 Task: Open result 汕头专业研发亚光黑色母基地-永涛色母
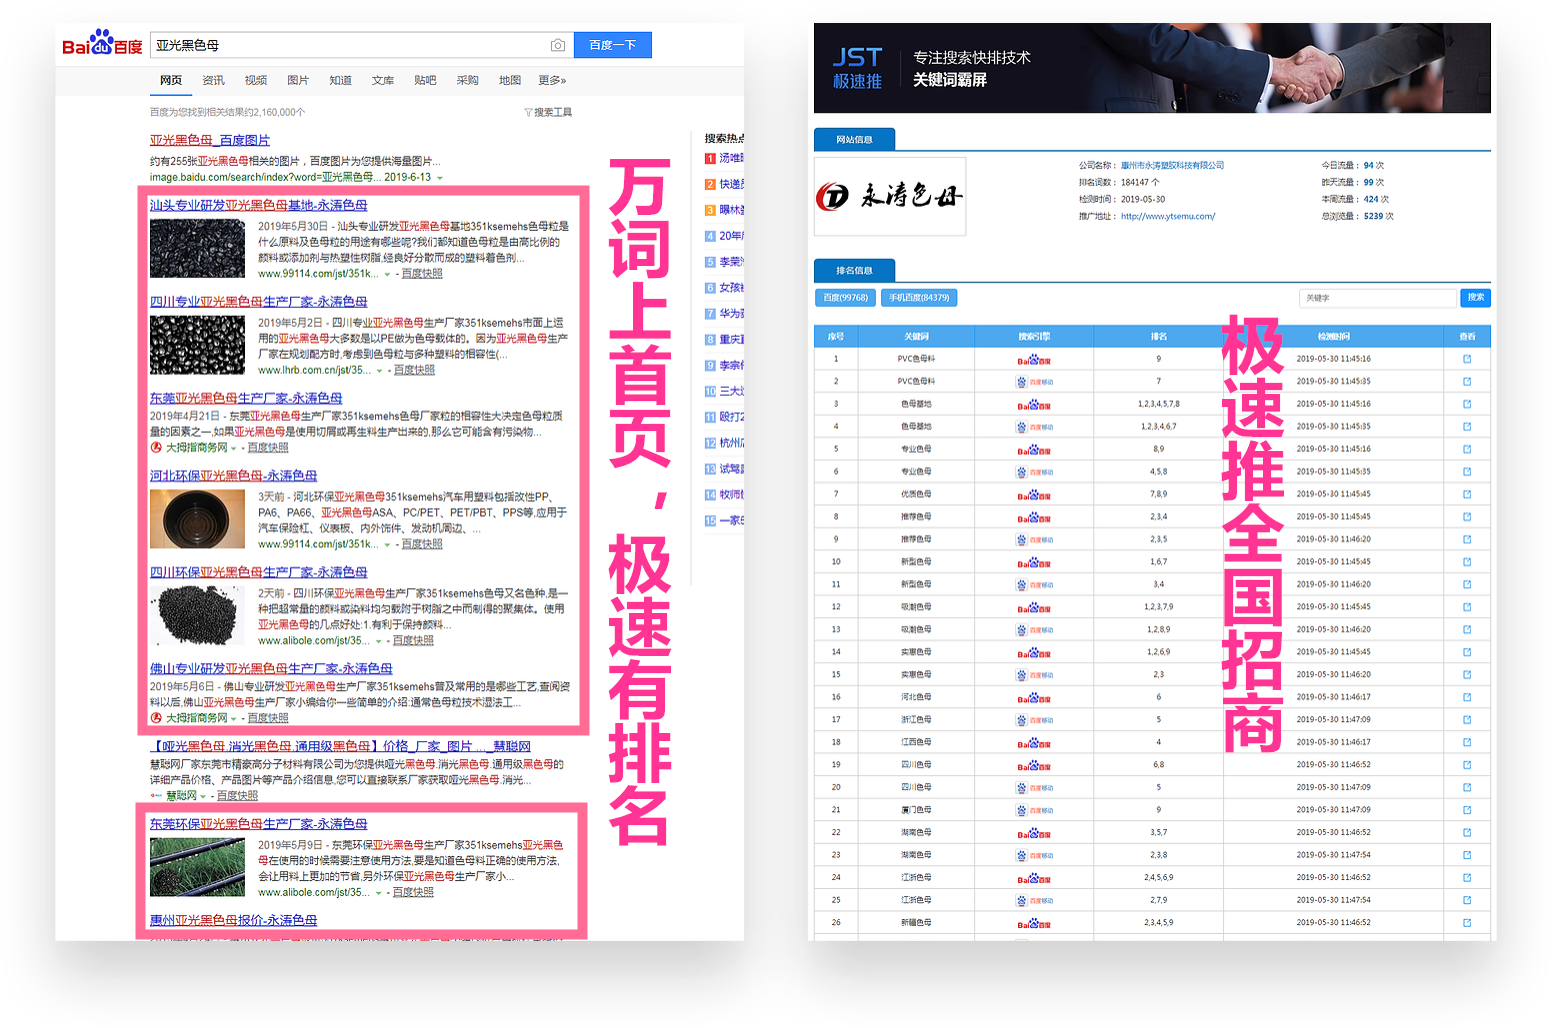tap(259, 205)
